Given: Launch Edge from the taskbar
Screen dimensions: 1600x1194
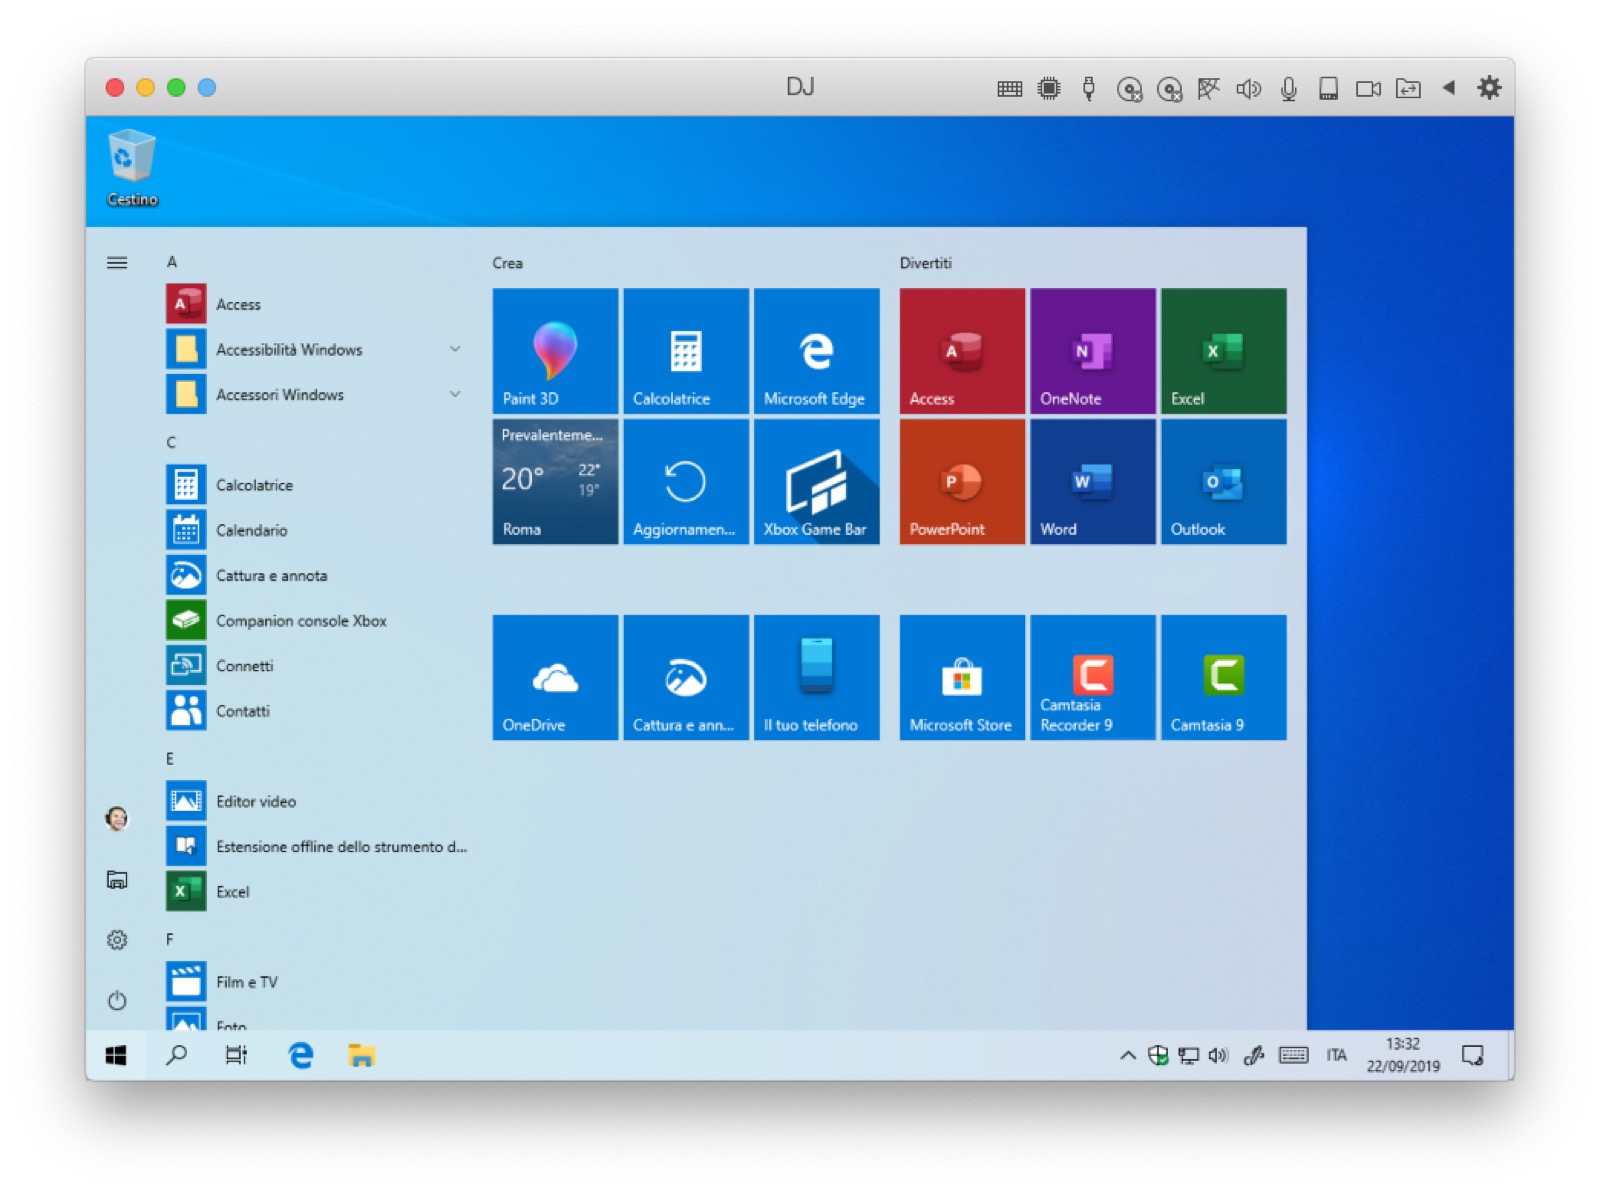Looking at the screenshot, I should [300, 1055].
